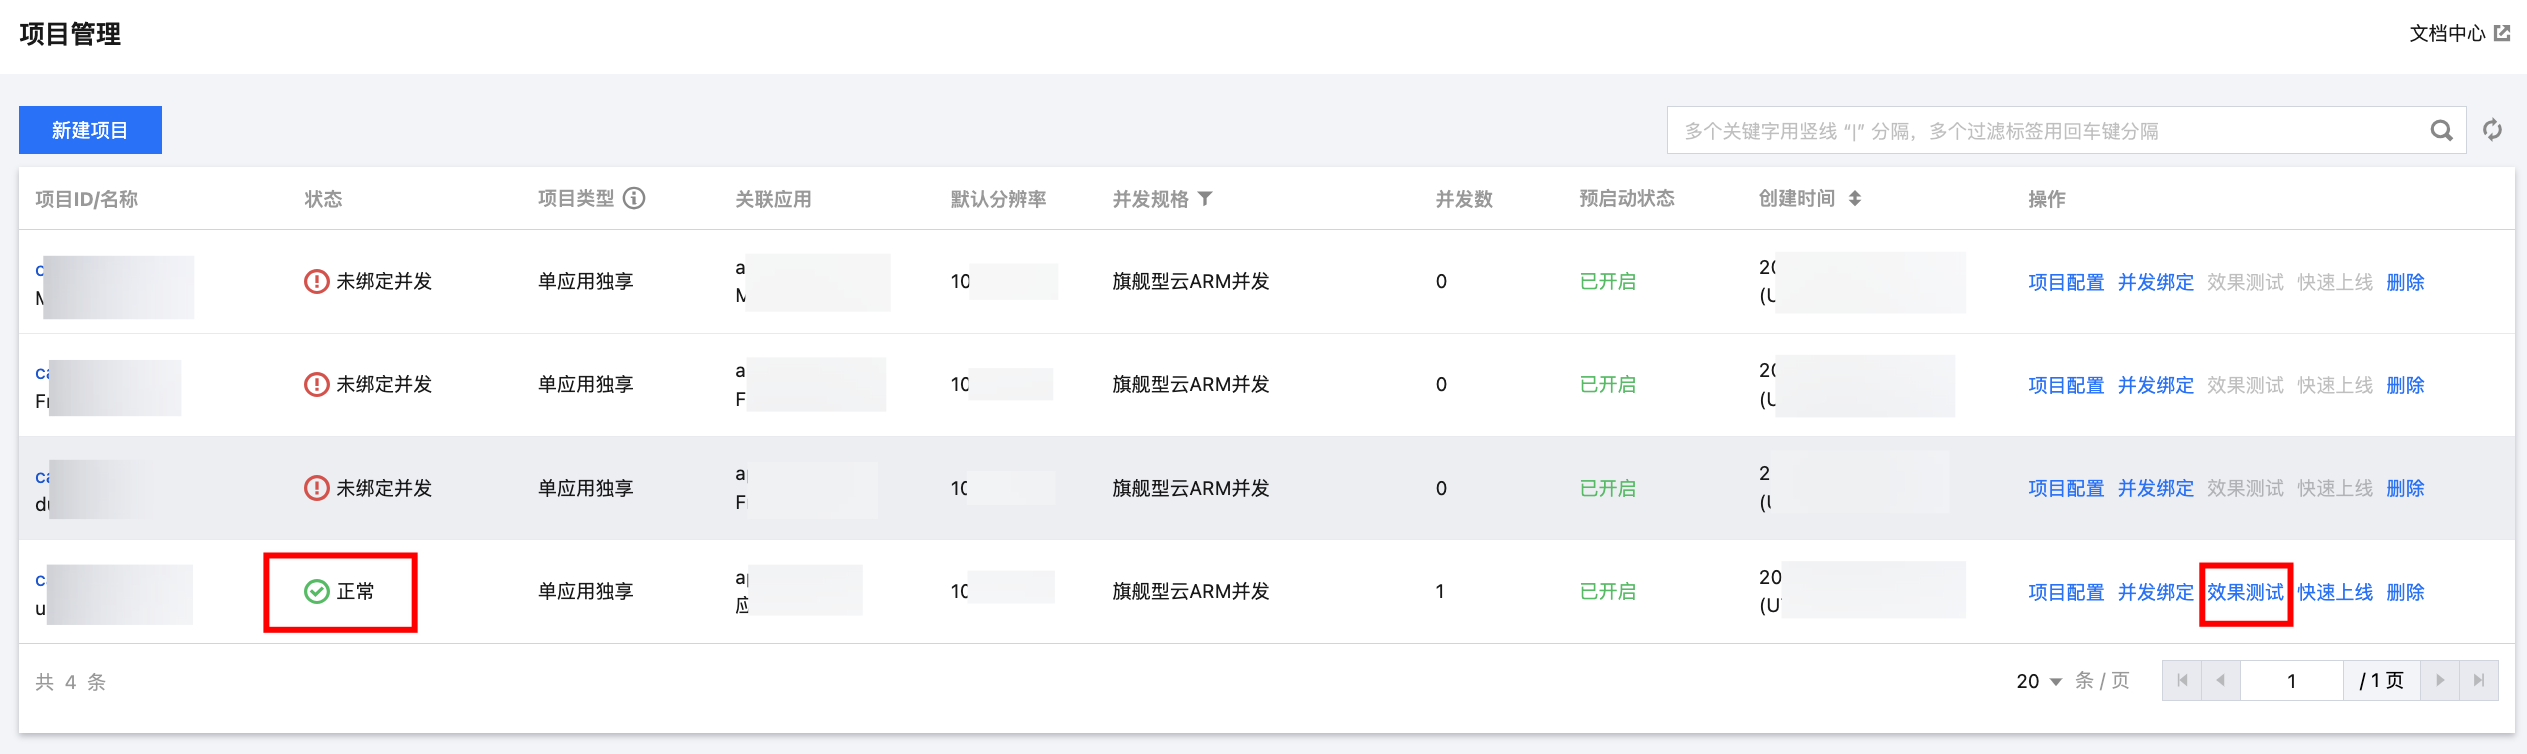Click 快速上线 for the 正常 project
2527x754 pixels.
2335,592
